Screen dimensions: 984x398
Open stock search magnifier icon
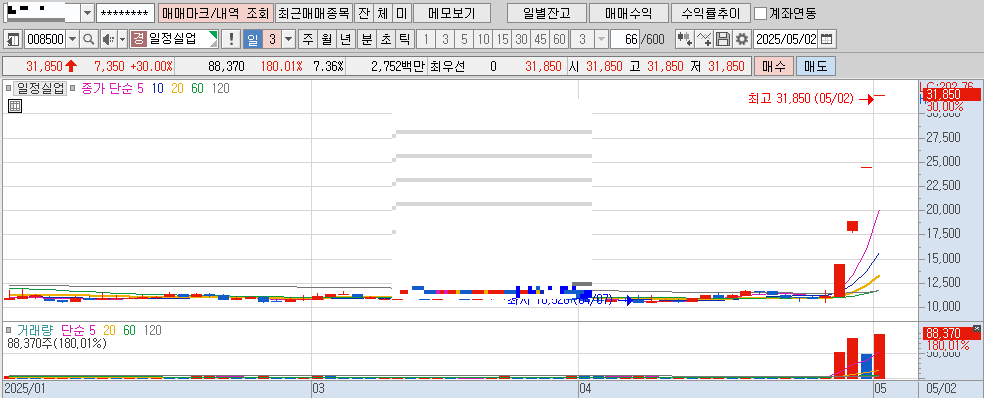click(88, 40)
